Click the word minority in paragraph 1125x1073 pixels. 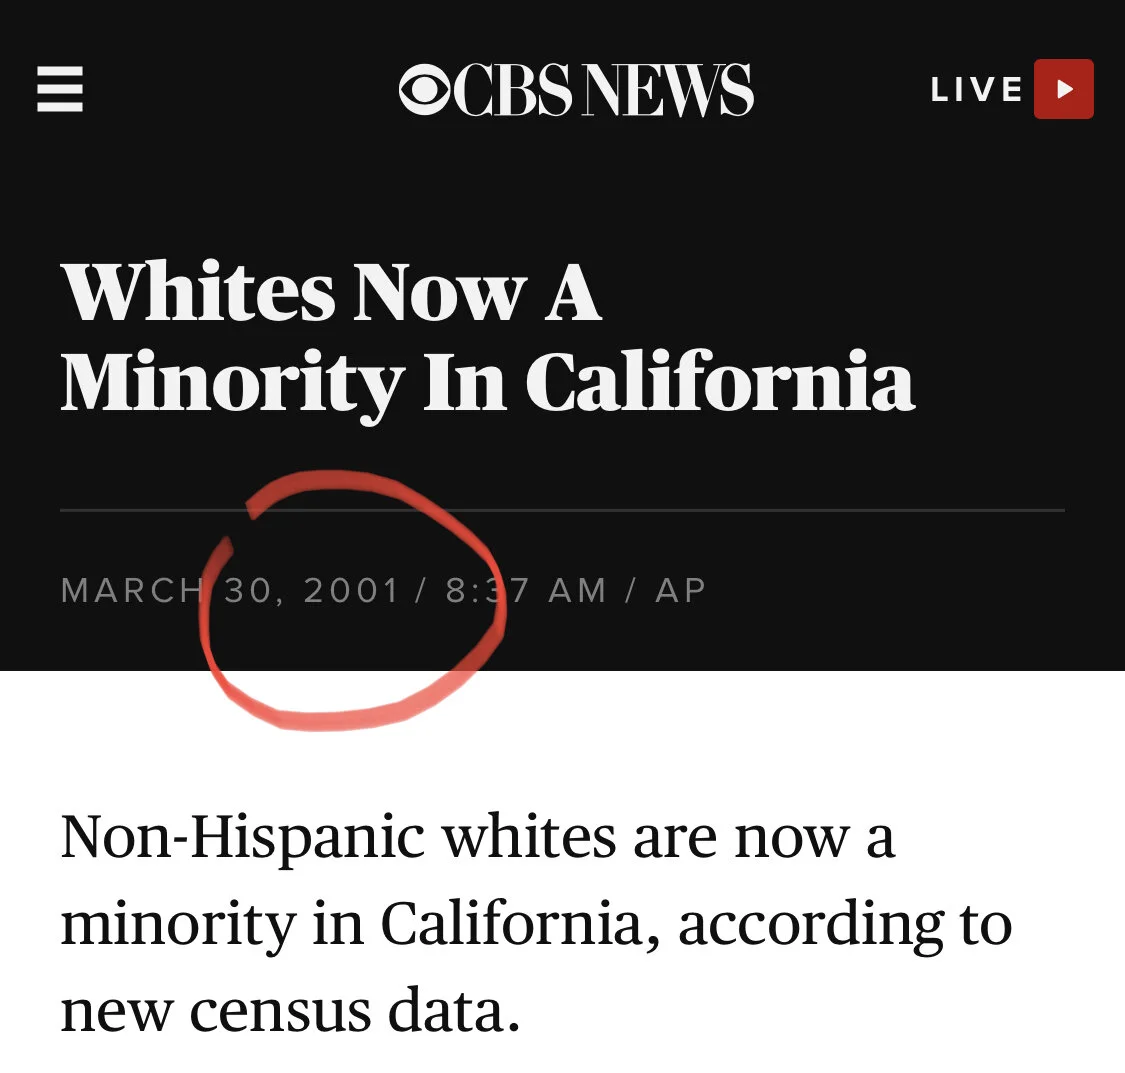(179, 926)
